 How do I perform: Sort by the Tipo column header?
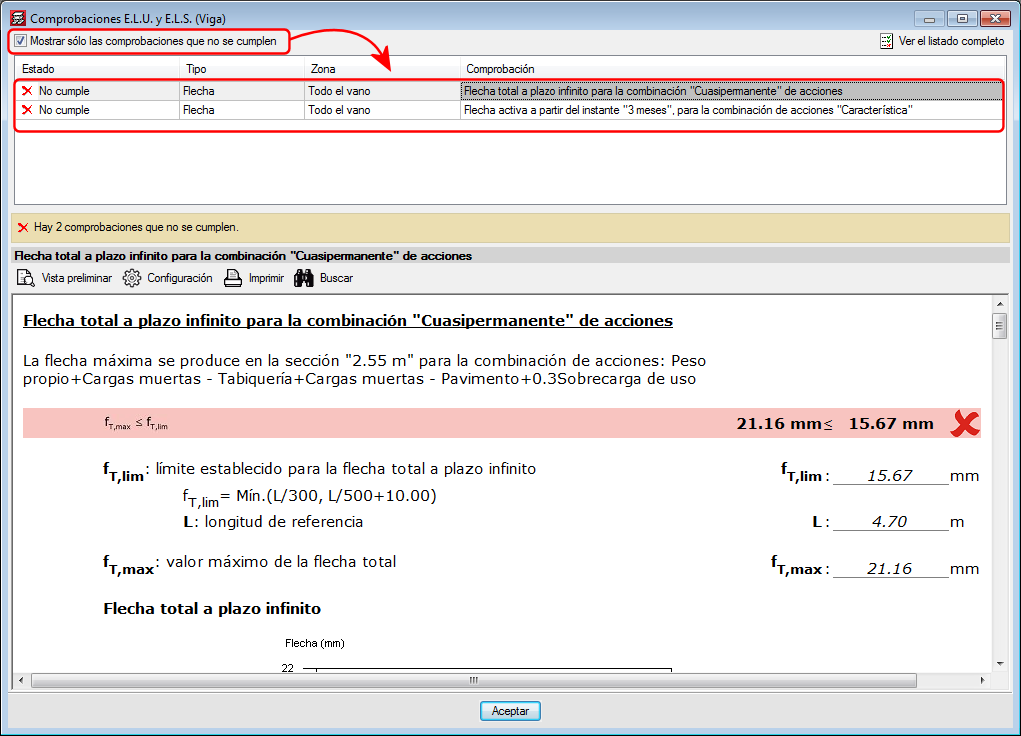(x=242, y=69)
